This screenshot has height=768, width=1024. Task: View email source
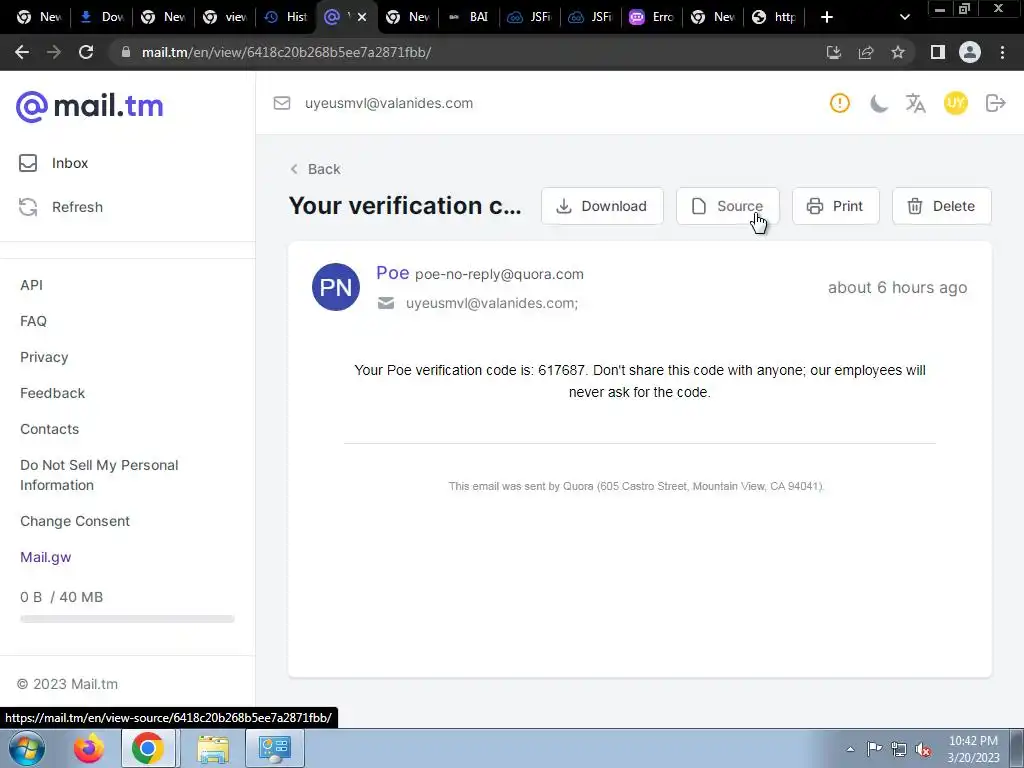(728, 206)
